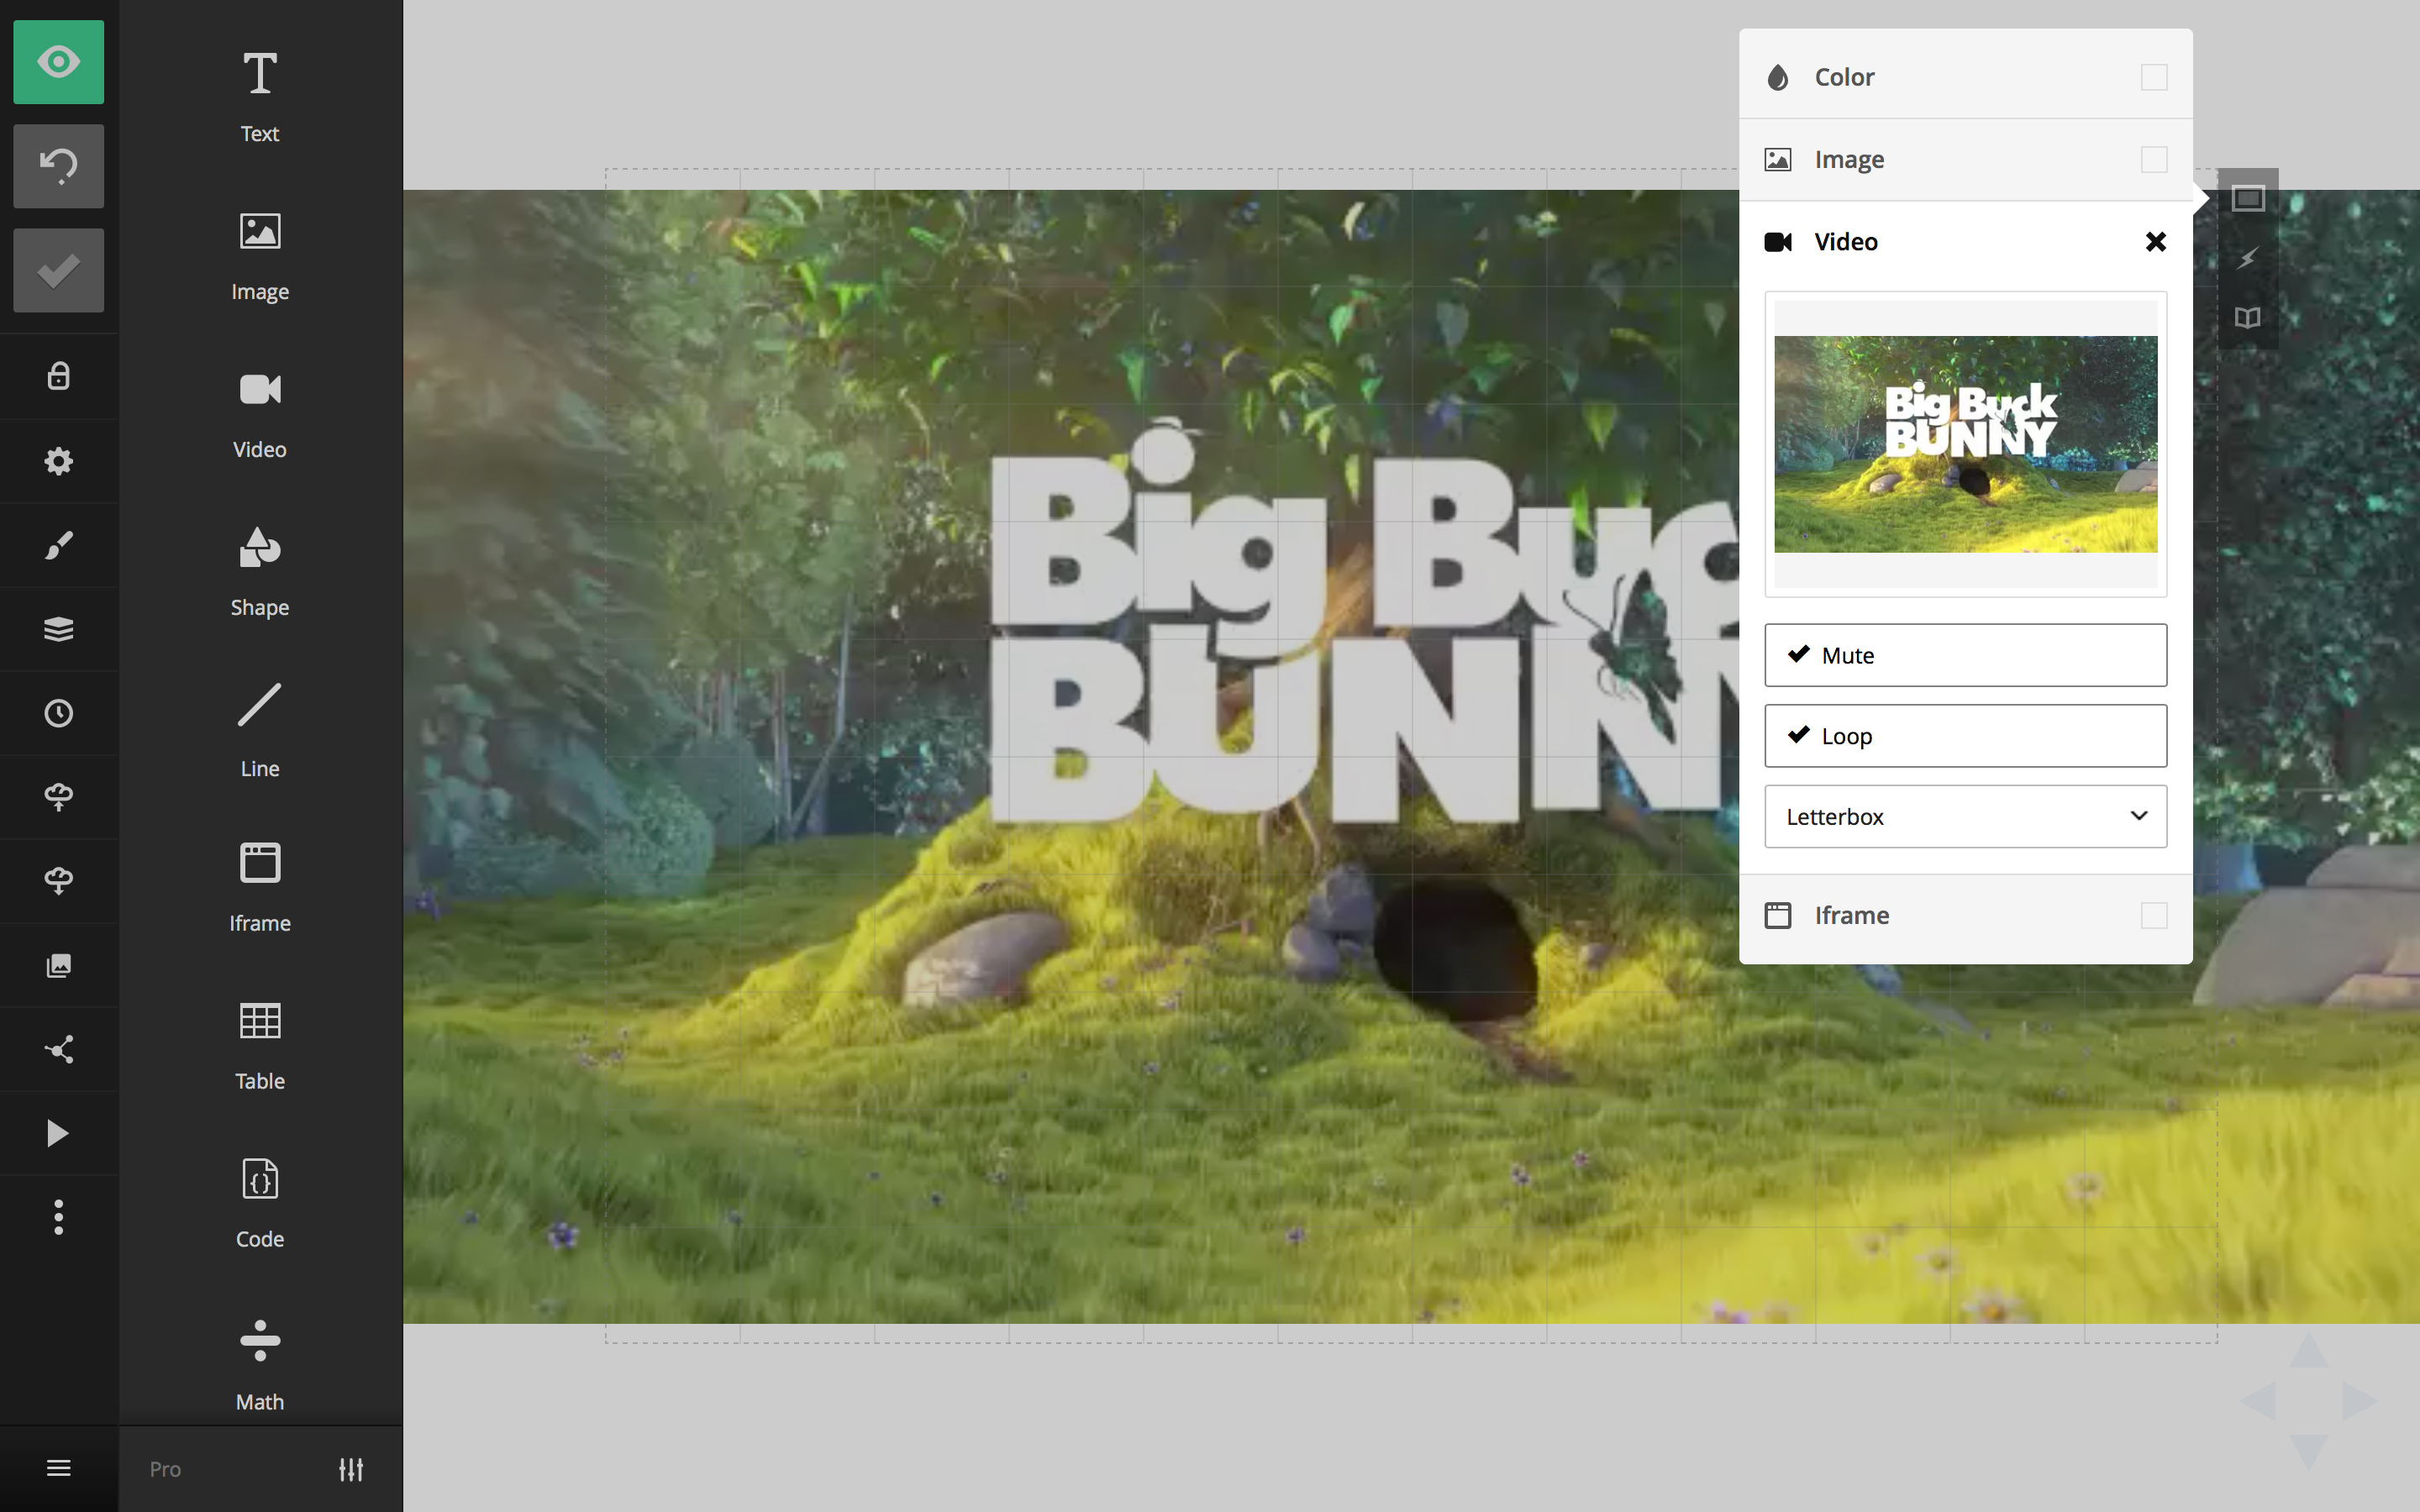Insert a Line block
2420x1512 pixels.
point(260,730)
